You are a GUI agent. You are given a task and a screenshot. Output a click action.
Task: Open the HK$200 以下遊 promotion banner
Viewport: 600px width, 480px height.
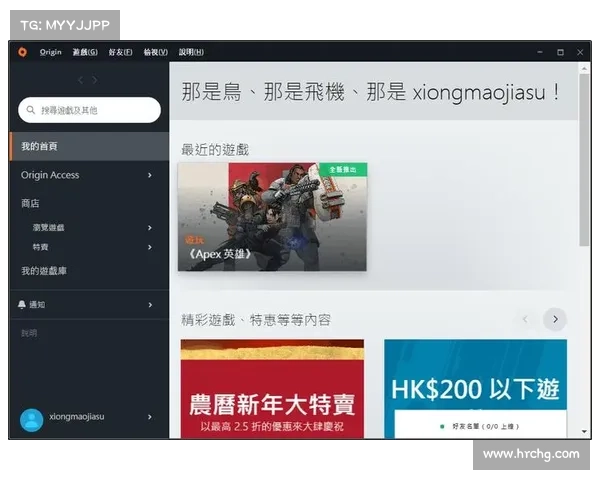point(475,375)
